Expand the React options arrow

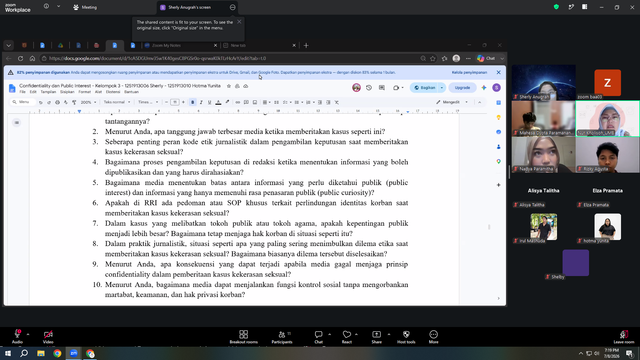point(356,334)
